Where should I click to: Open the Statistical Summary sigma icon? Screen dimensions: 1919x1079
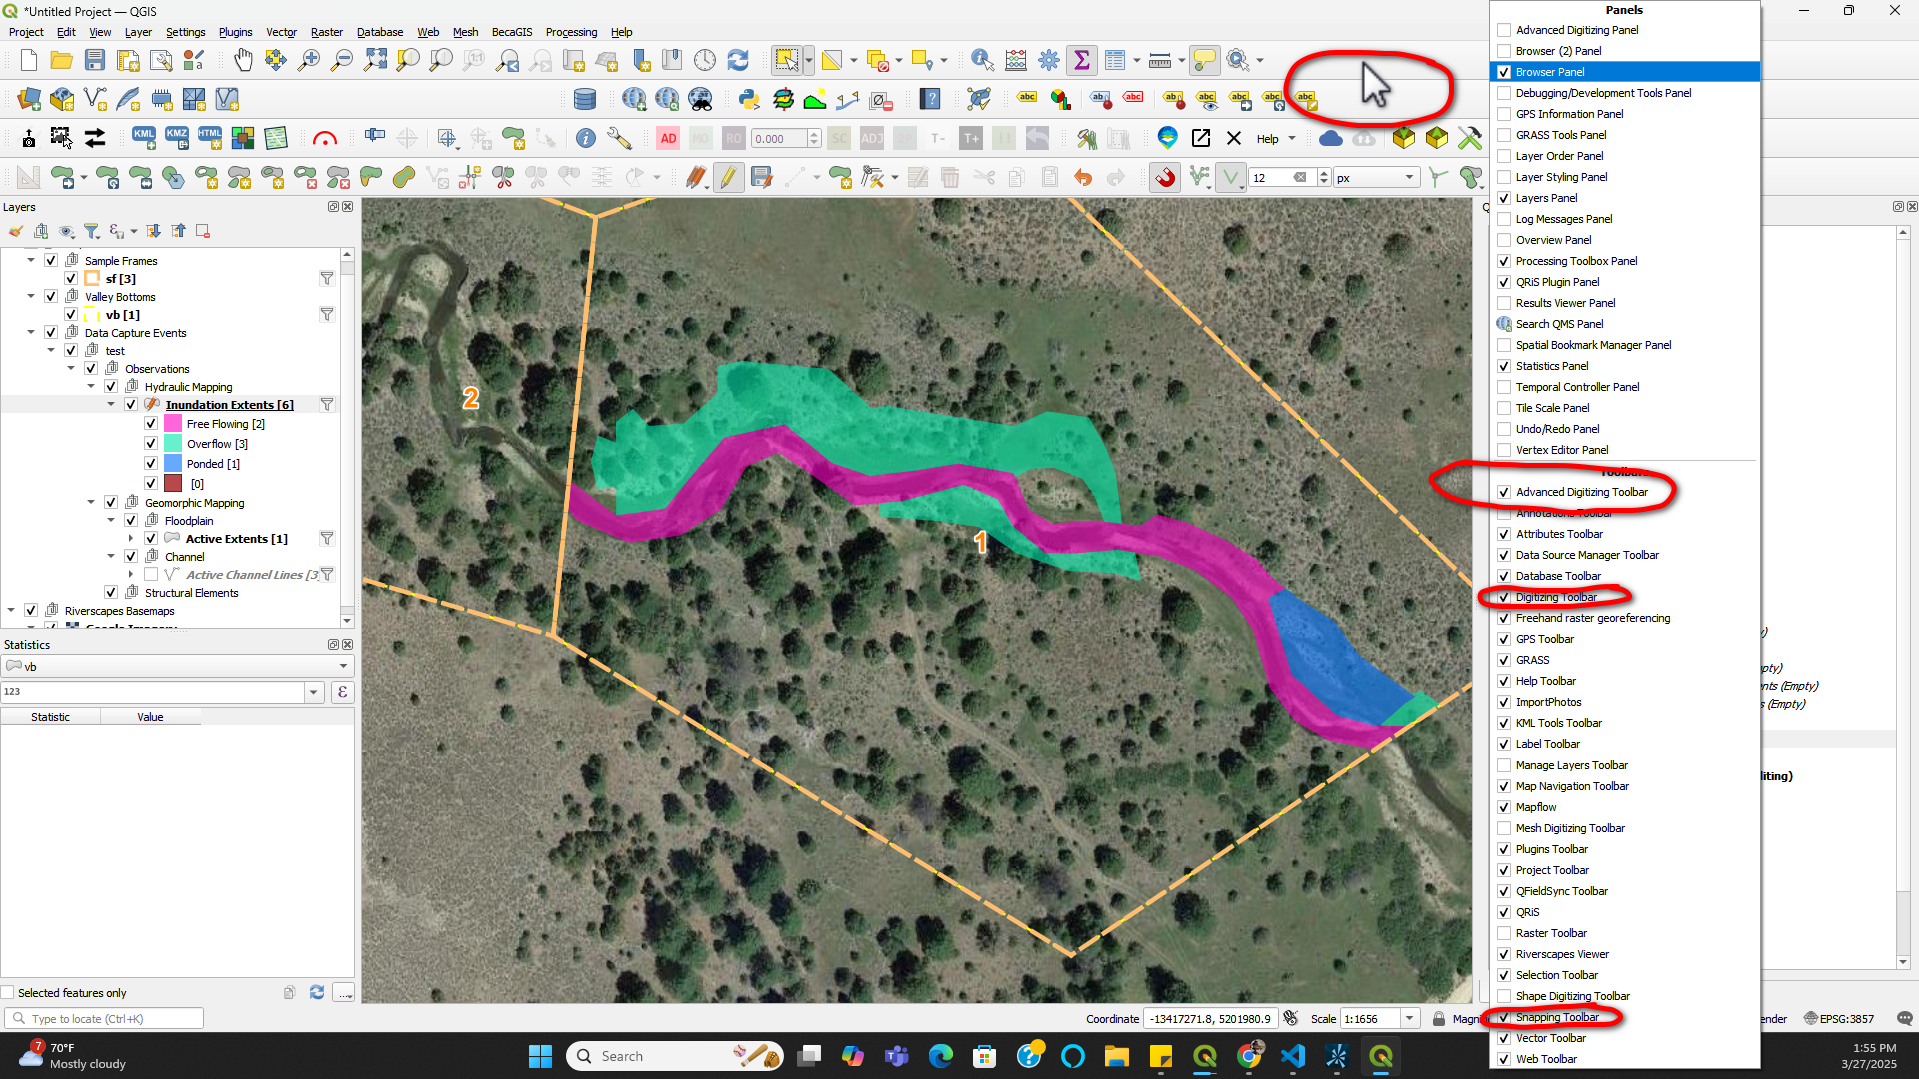1081,60
